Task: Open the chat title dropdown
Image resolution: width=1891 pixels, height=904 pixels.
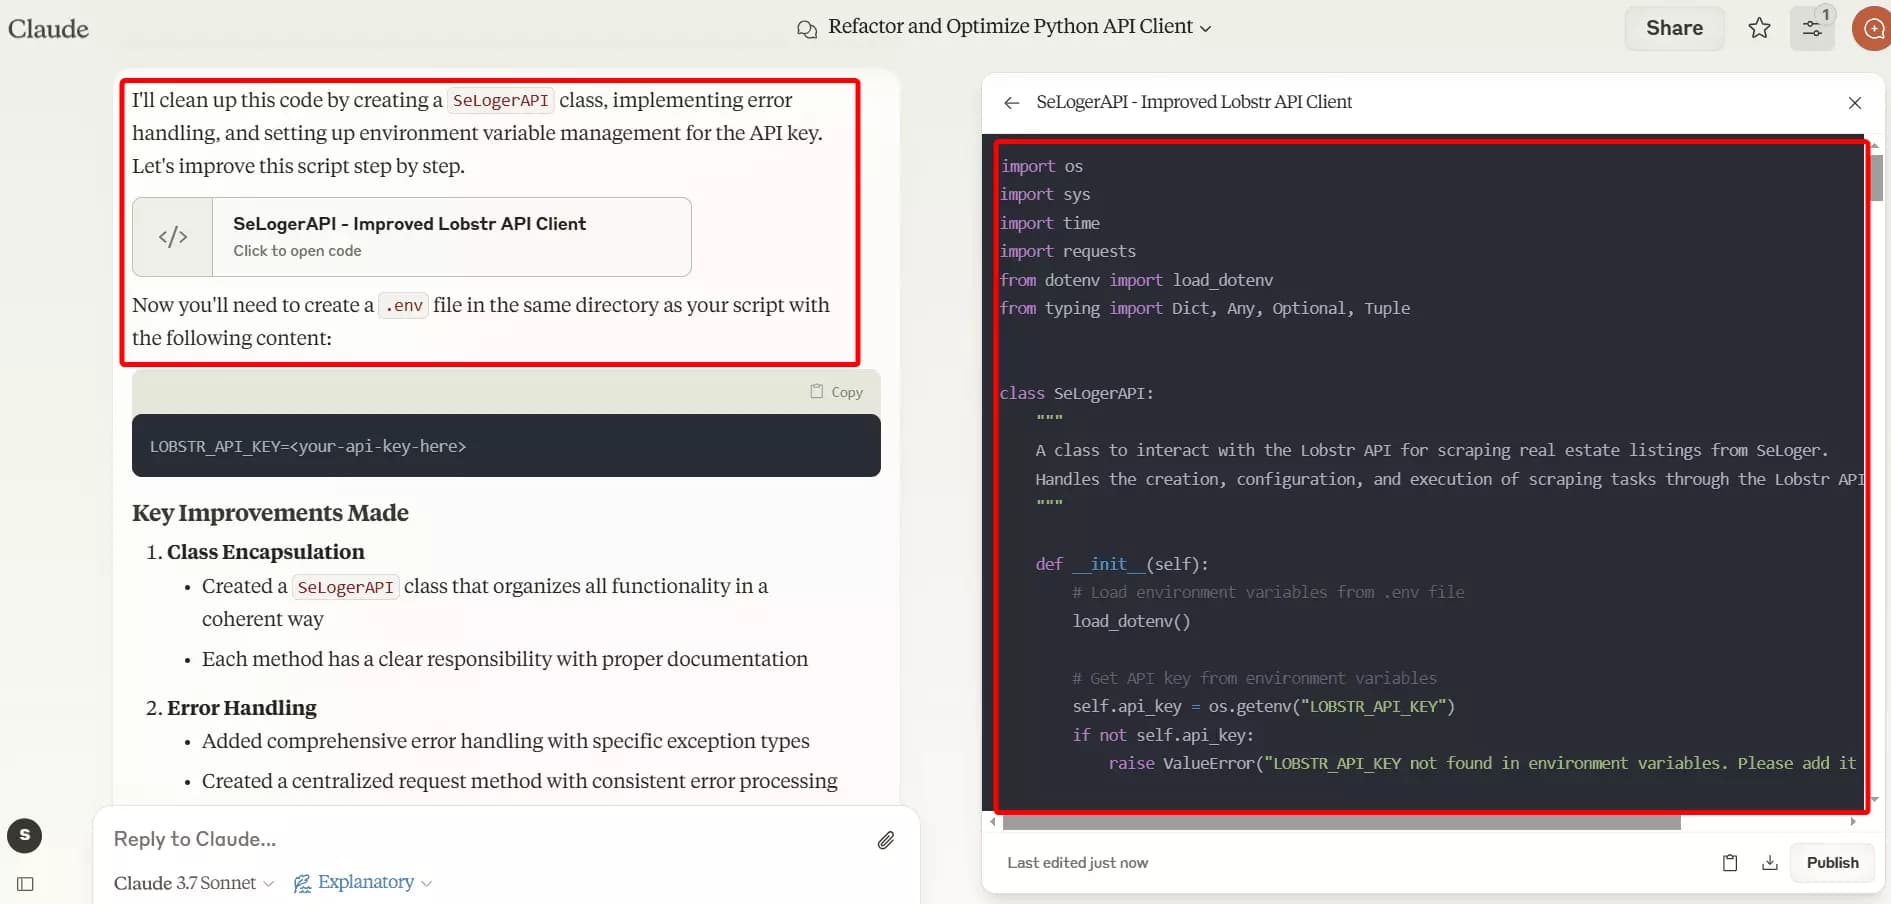Action: tap(1019, 27)
